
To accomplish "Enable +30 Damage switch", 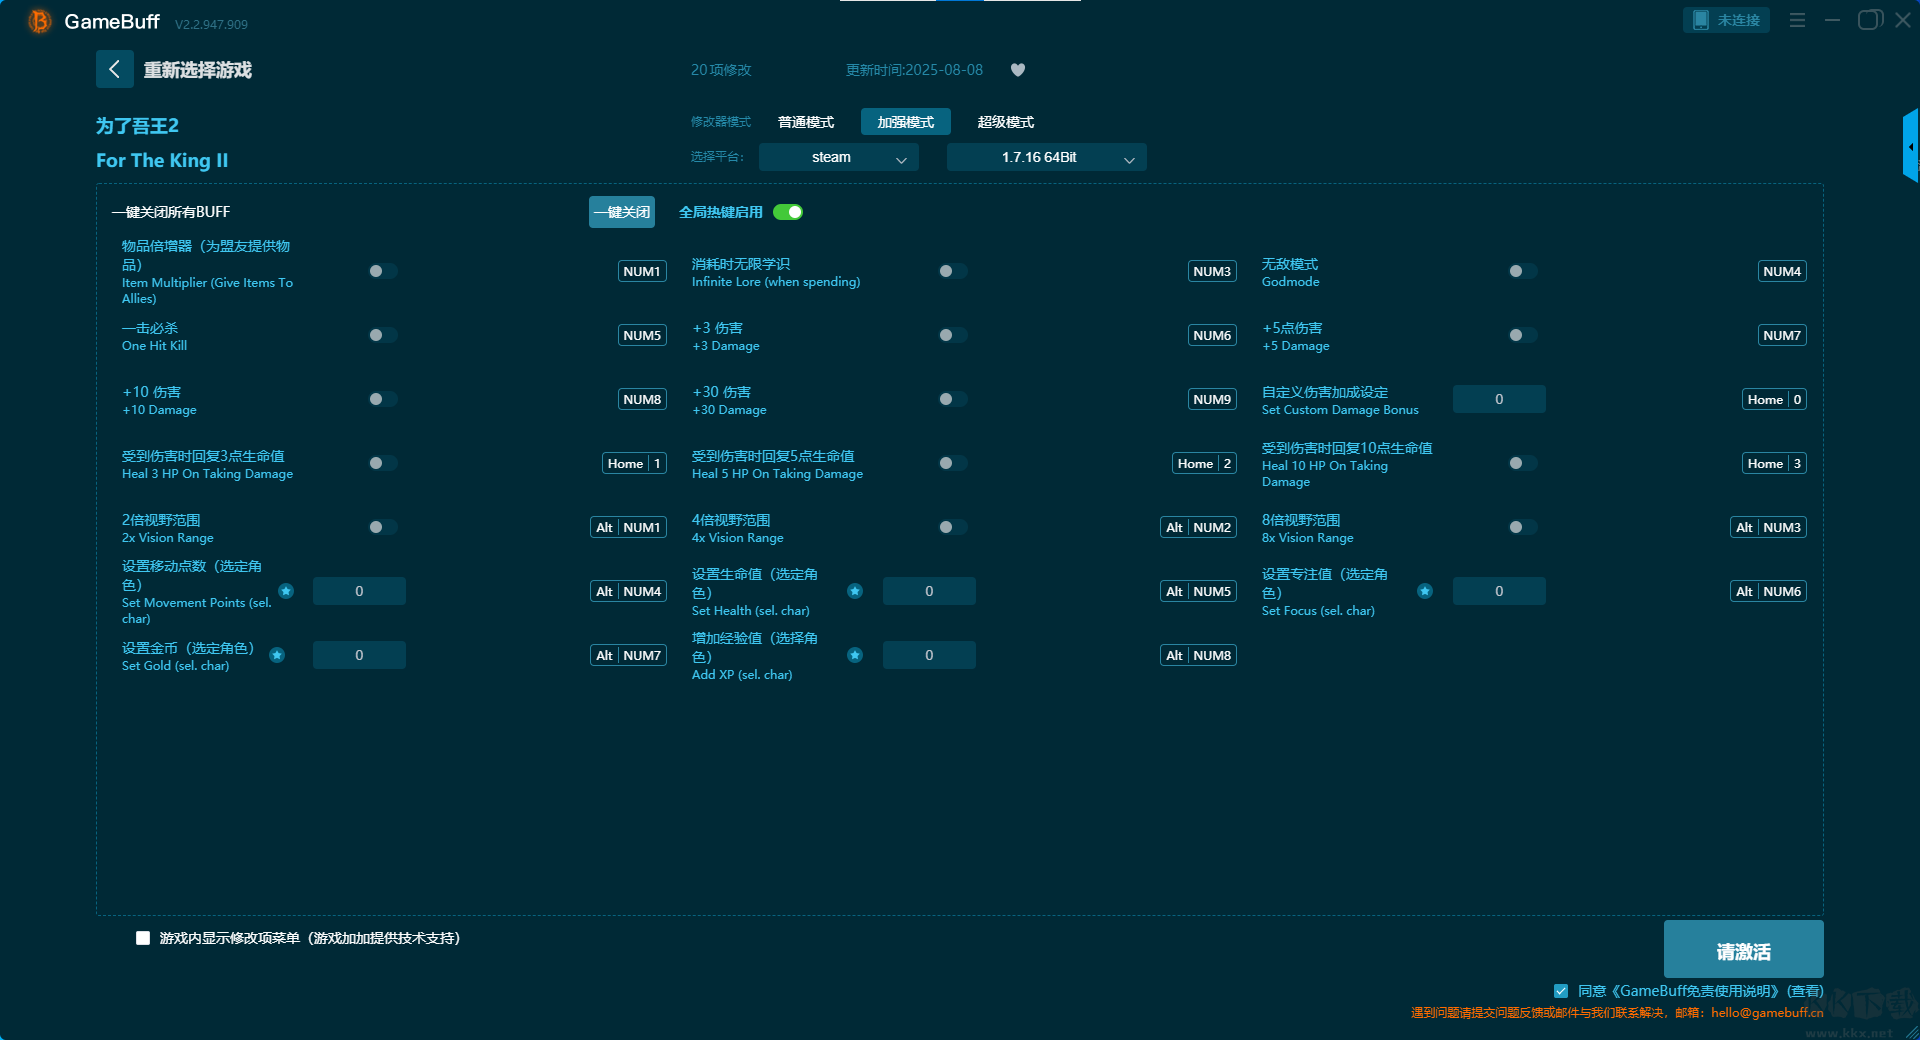I will [953, 399].
